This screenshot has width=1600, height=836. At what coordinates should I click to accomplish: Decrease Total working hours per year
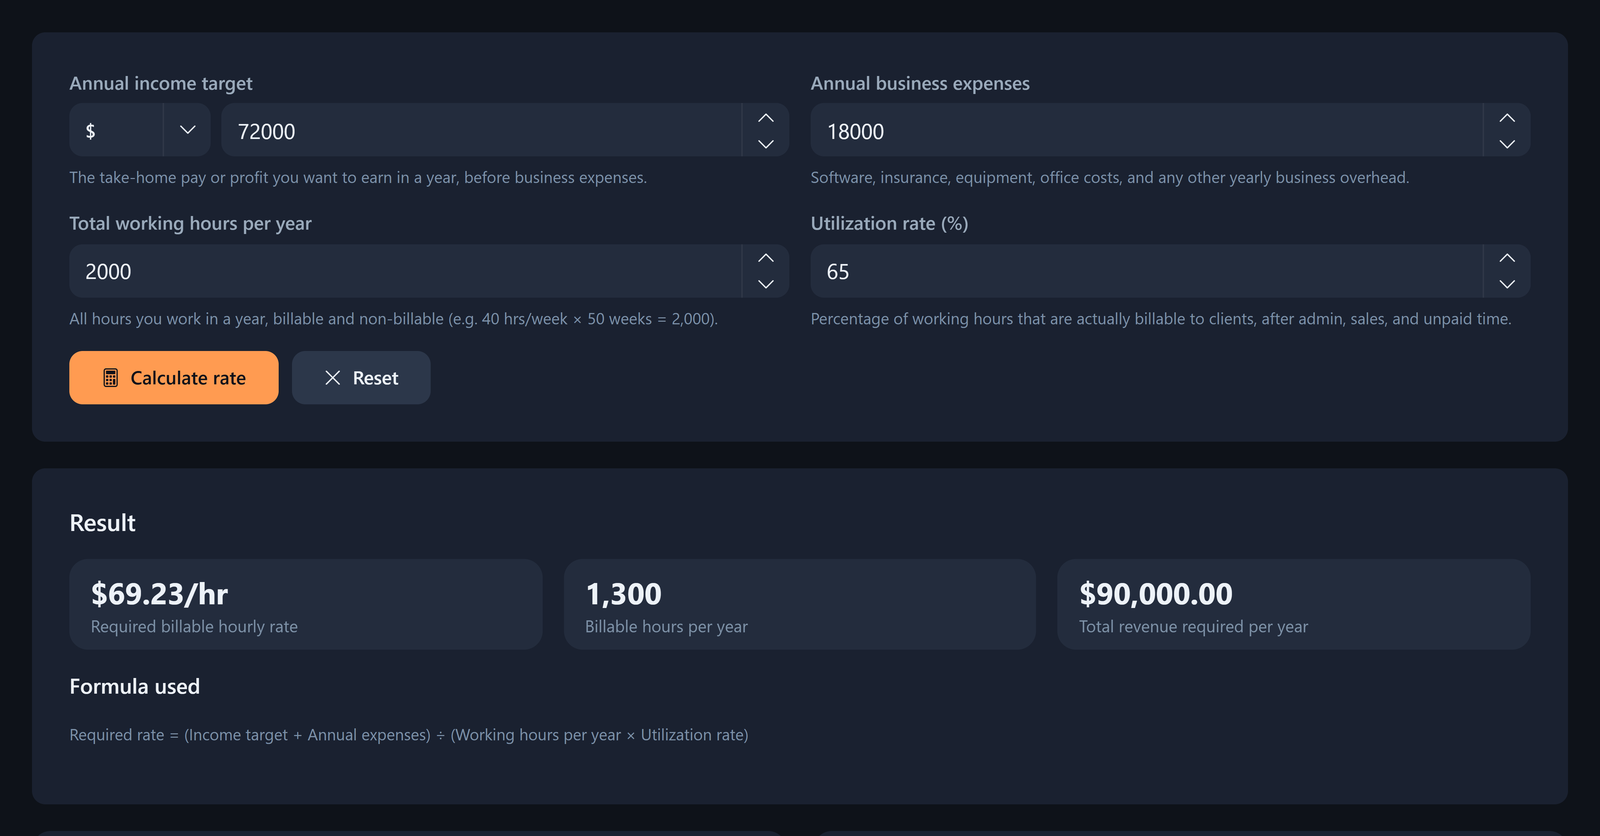(766, 284)
